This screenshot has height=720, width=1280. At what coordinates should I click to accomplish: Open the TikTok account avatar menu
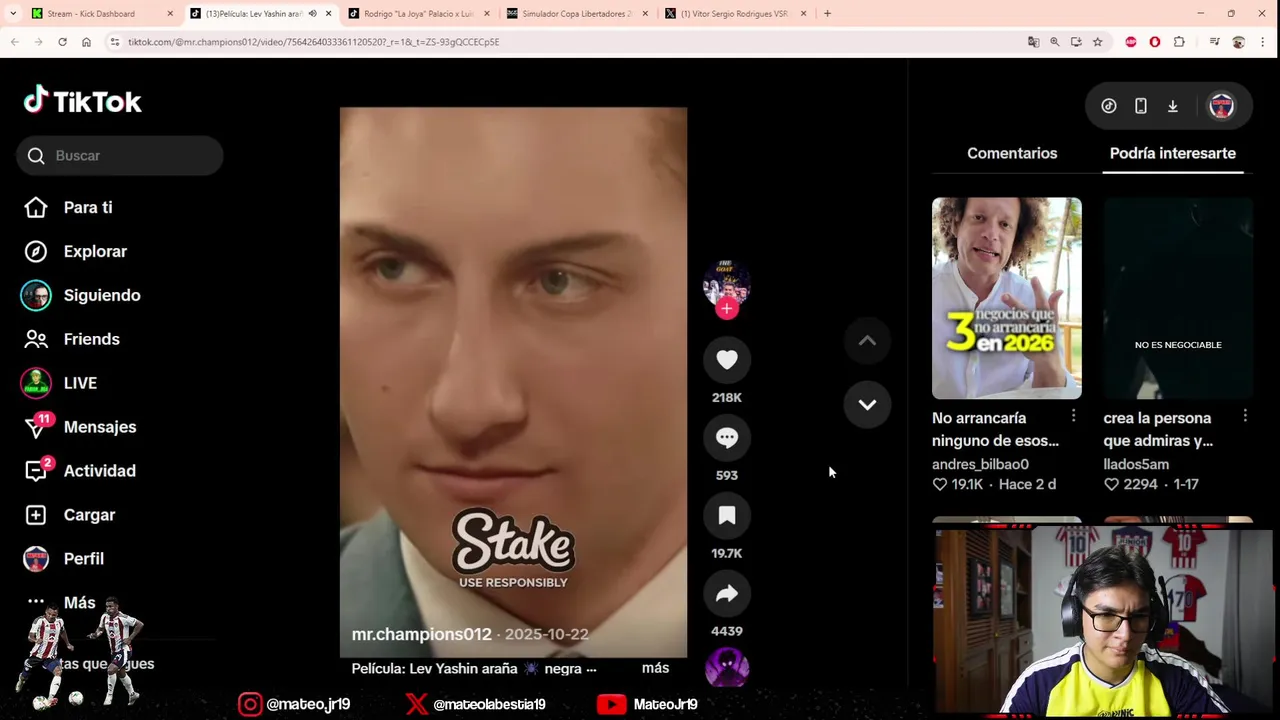click(1221, 106)
